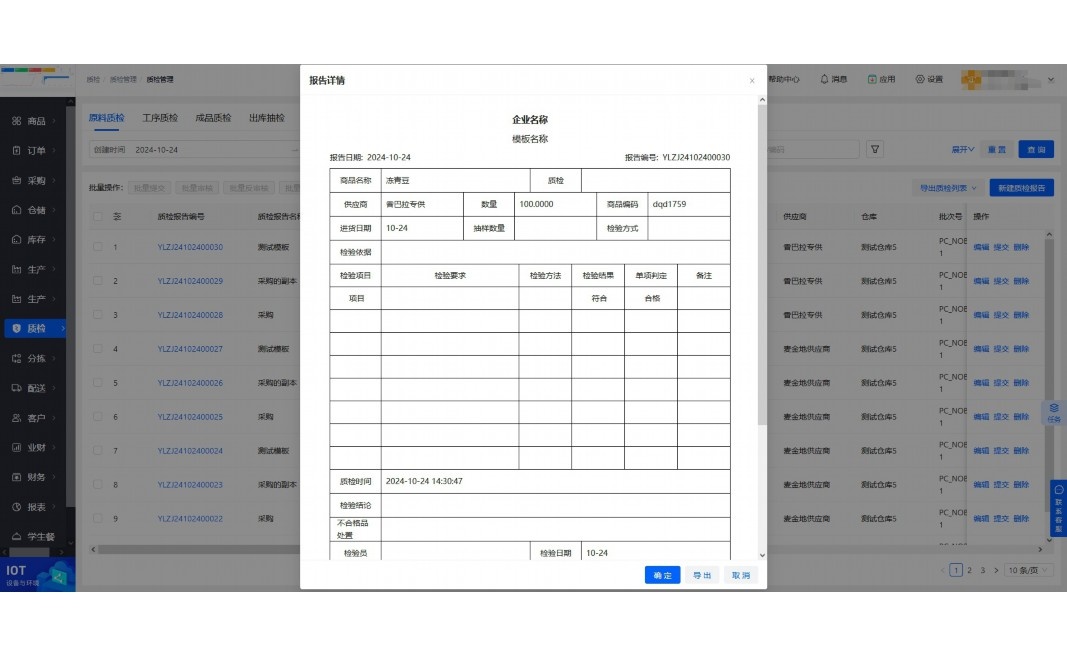Click the 查询 search button
1067x656 pixels.
click(1036, 149)
